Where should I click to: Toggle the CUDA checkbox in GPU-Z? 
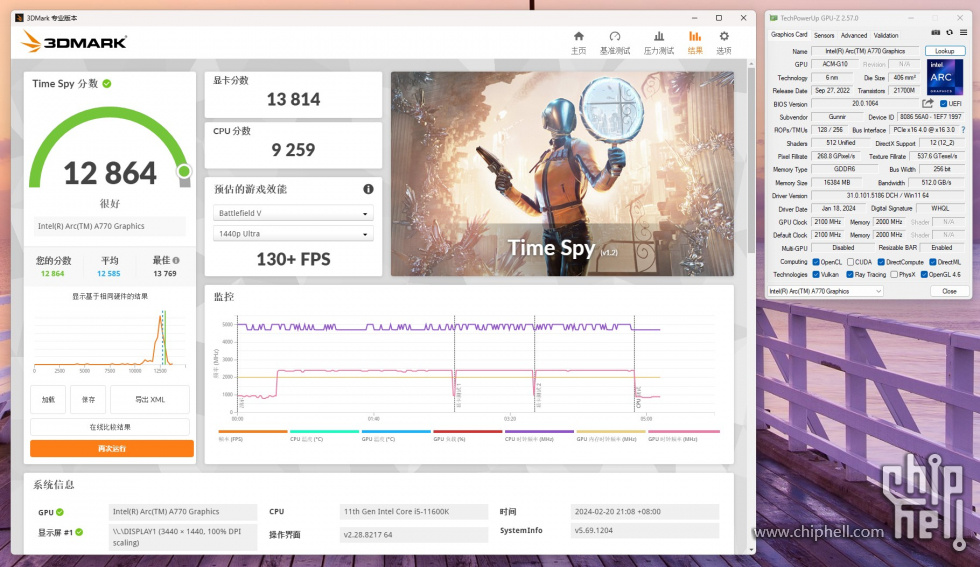coord(850,262)
